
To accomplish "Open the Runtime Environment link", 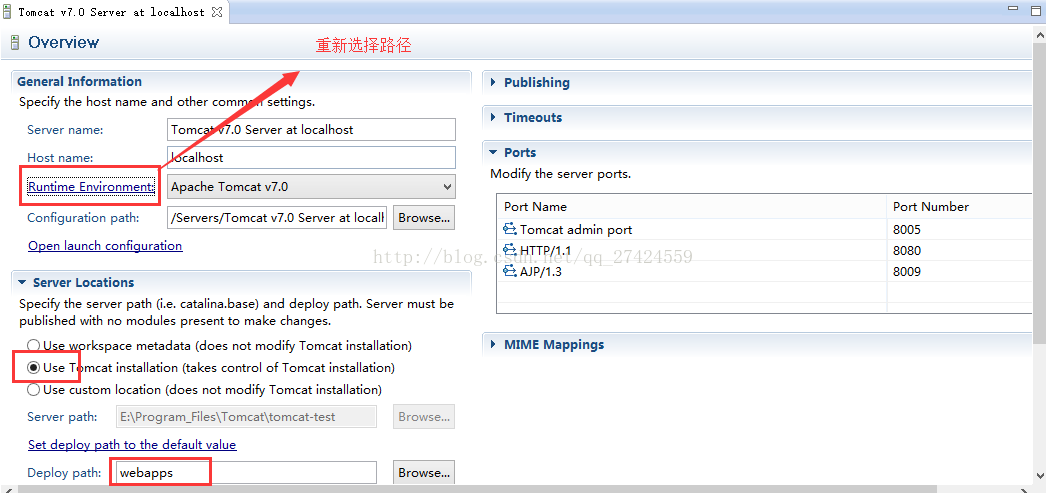I will pos(91,187).
